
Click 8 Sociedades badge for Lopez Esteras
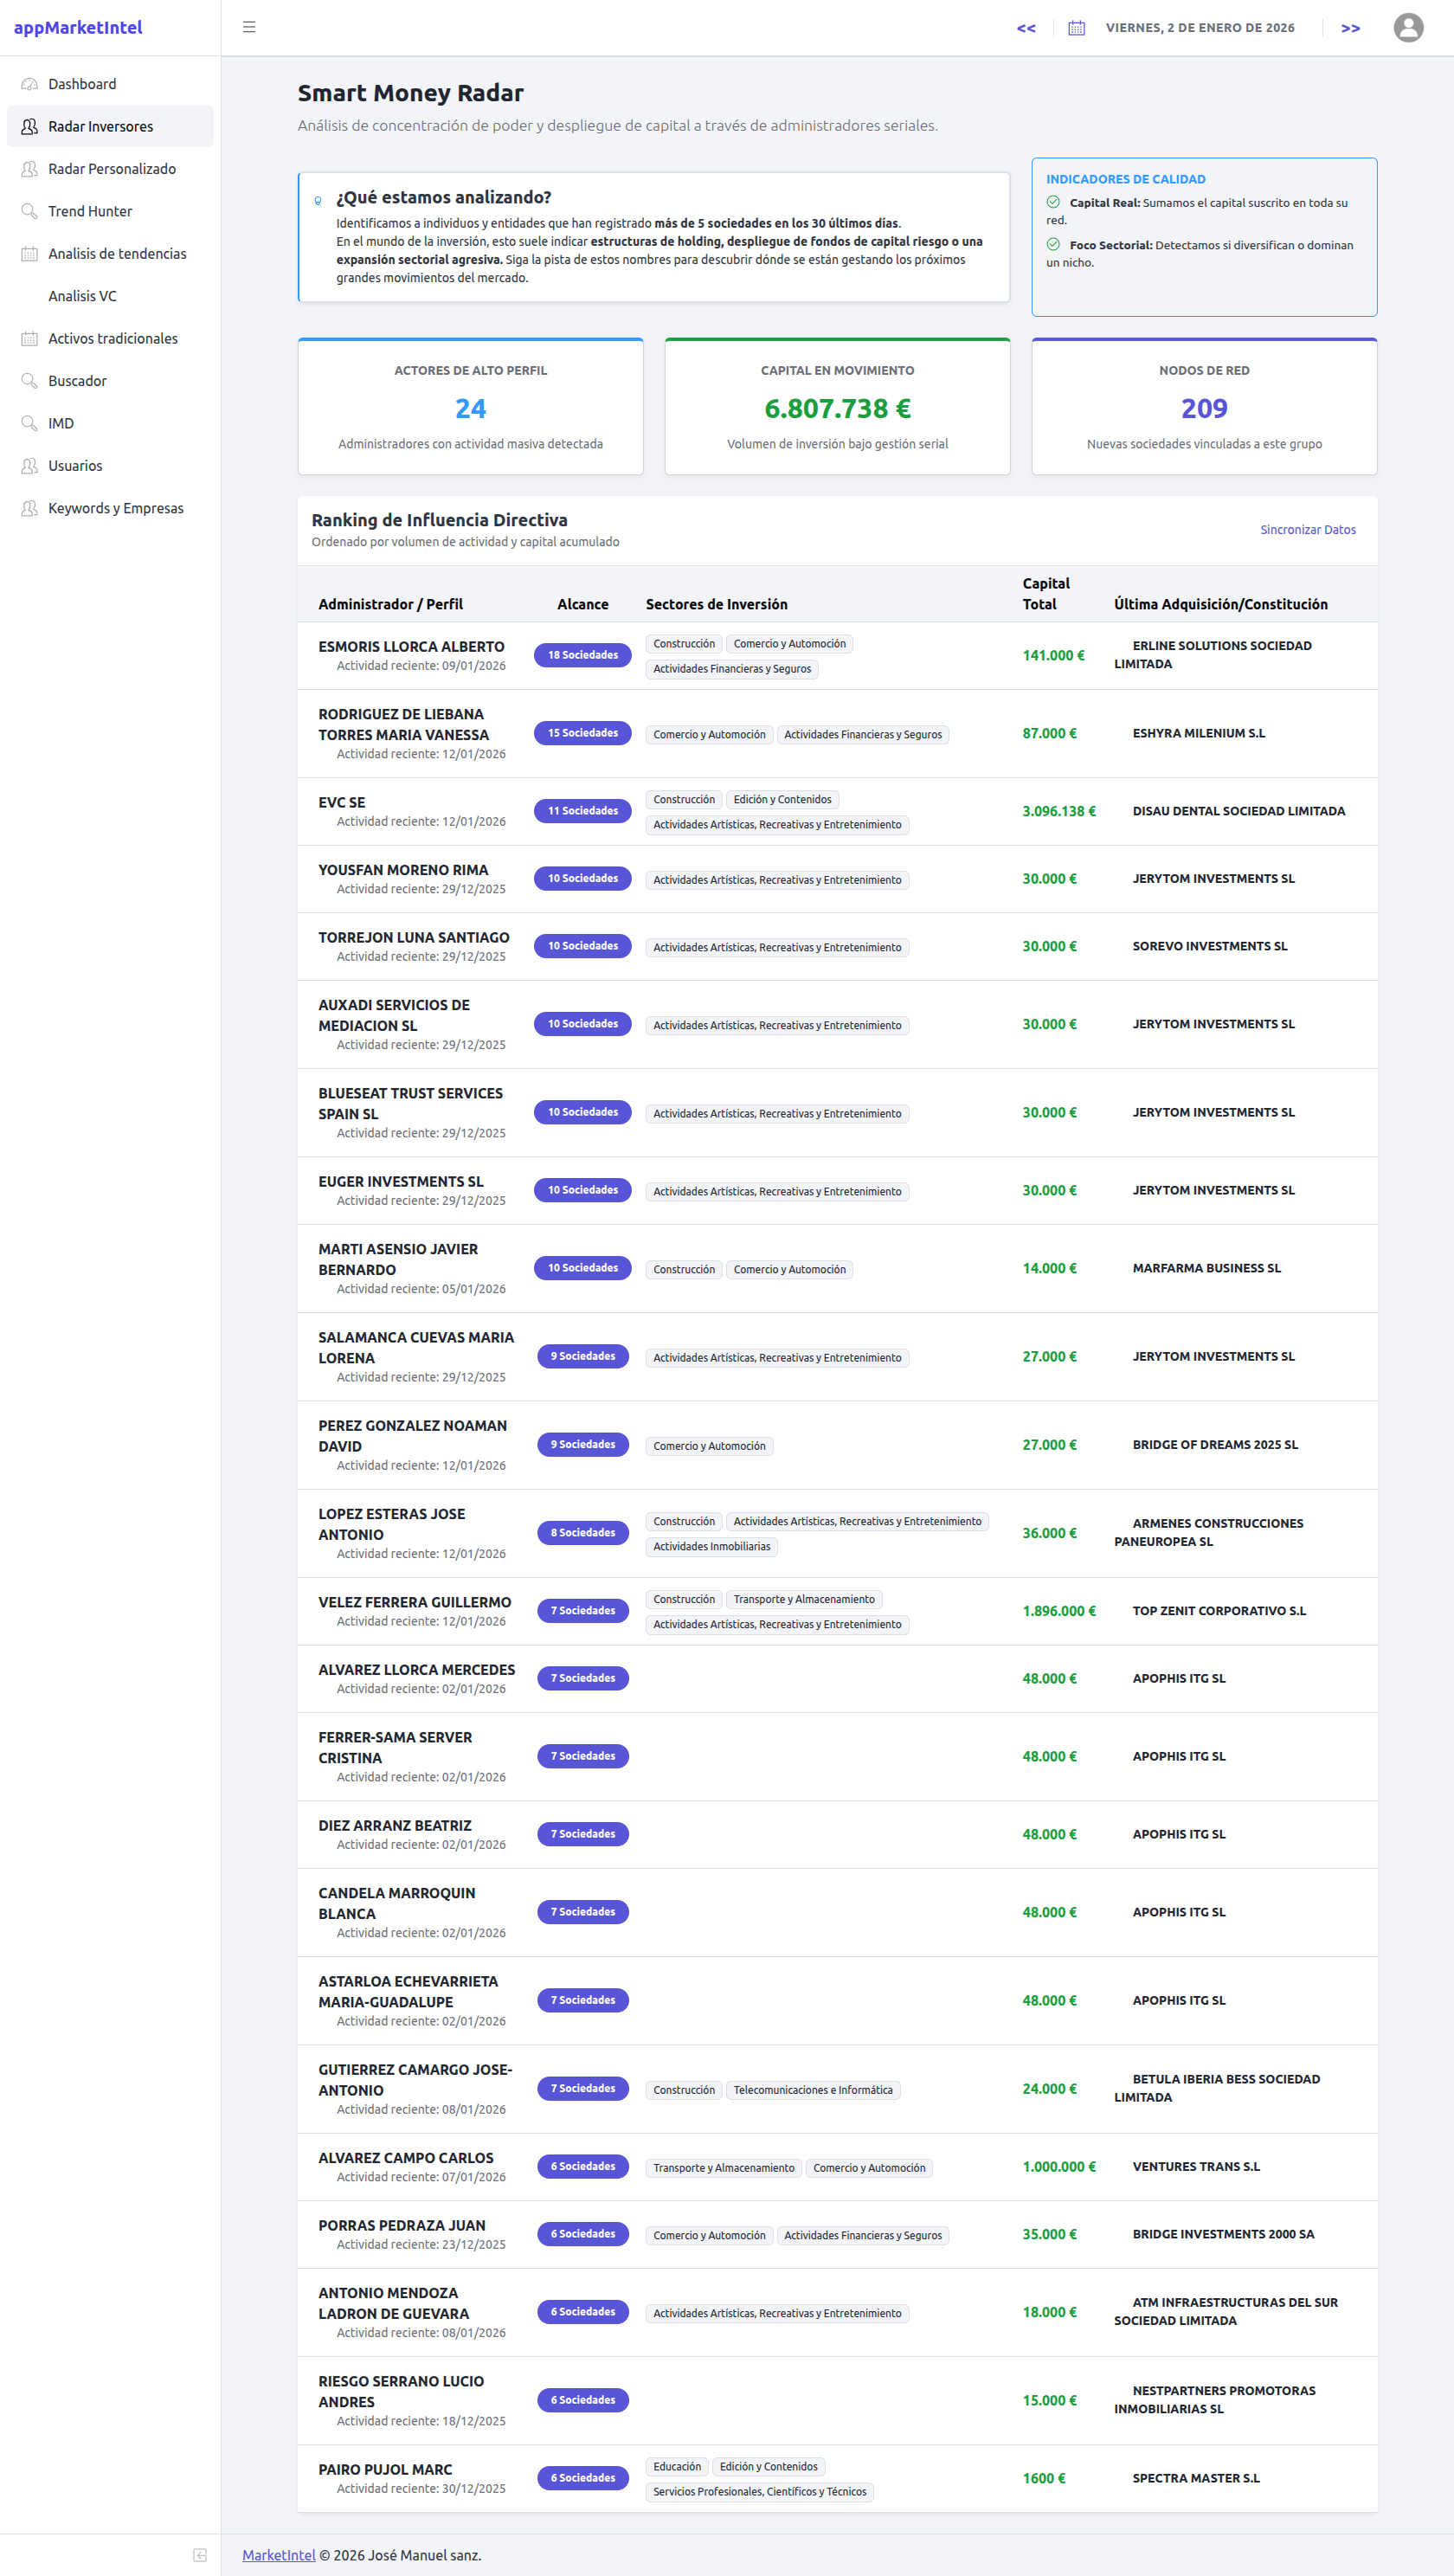pyautogui.click(x=582, y=1533)
